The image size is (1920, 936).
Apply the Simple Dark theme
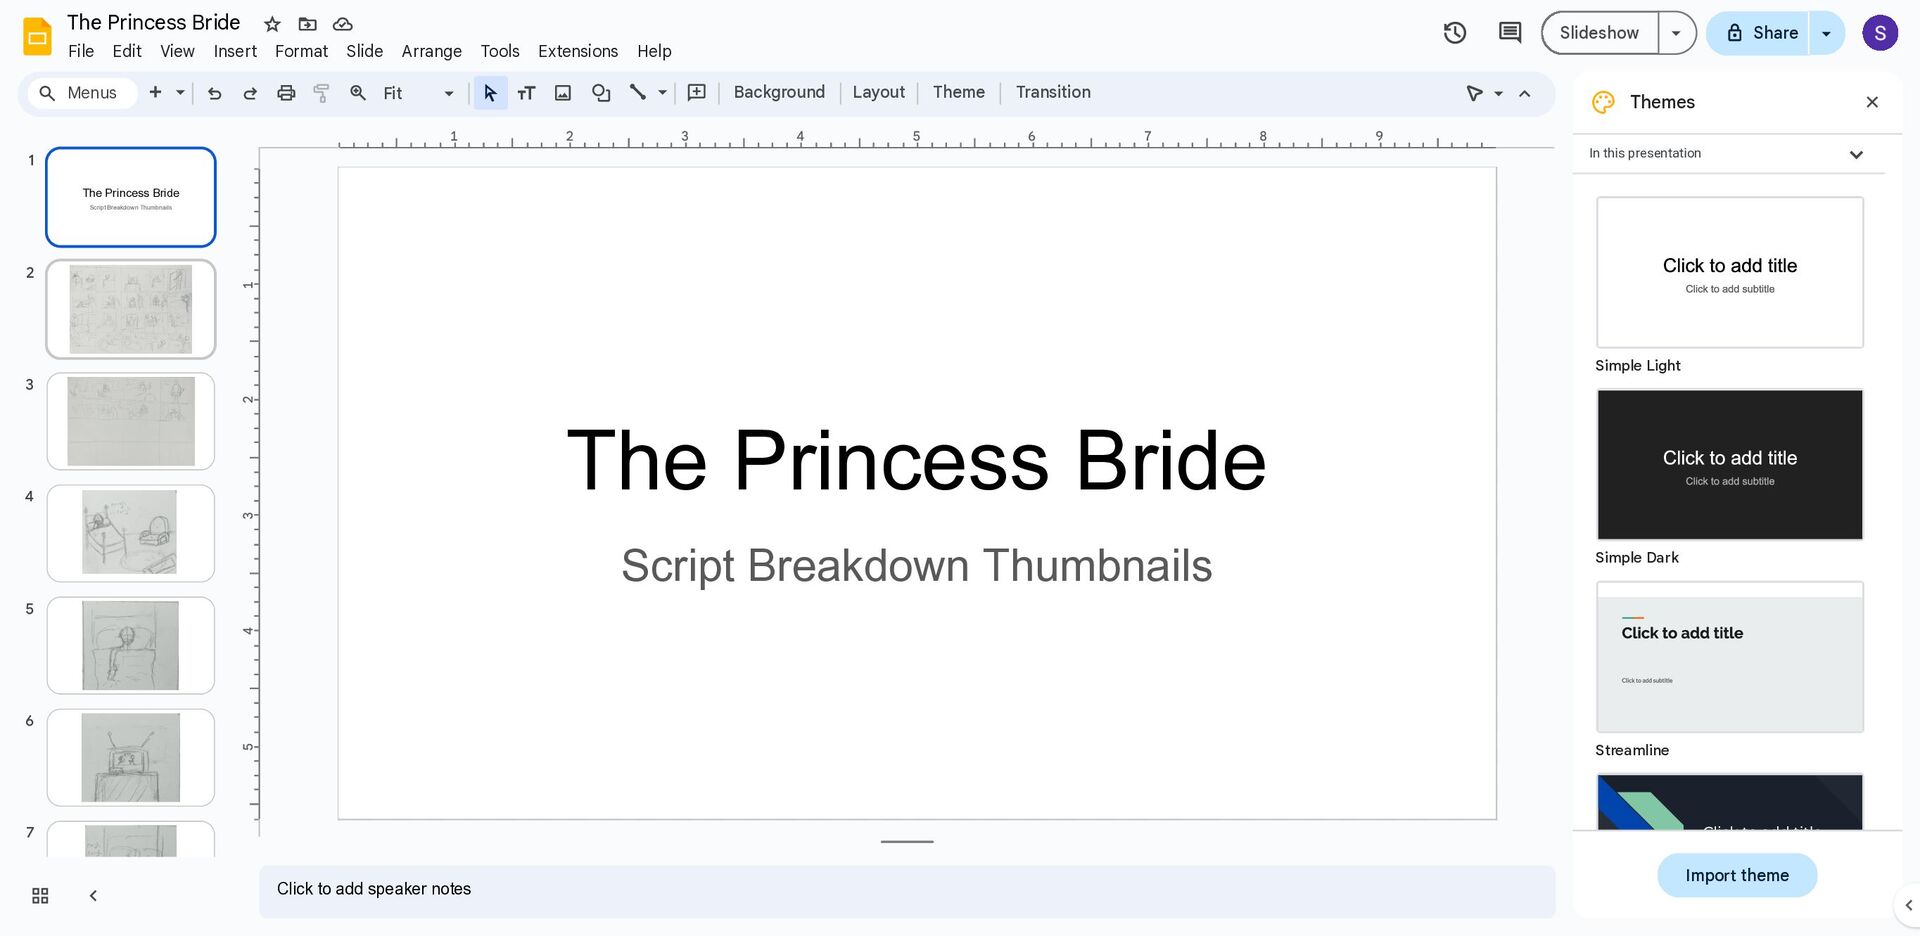pyautogui.click(x=1729, y=465)
